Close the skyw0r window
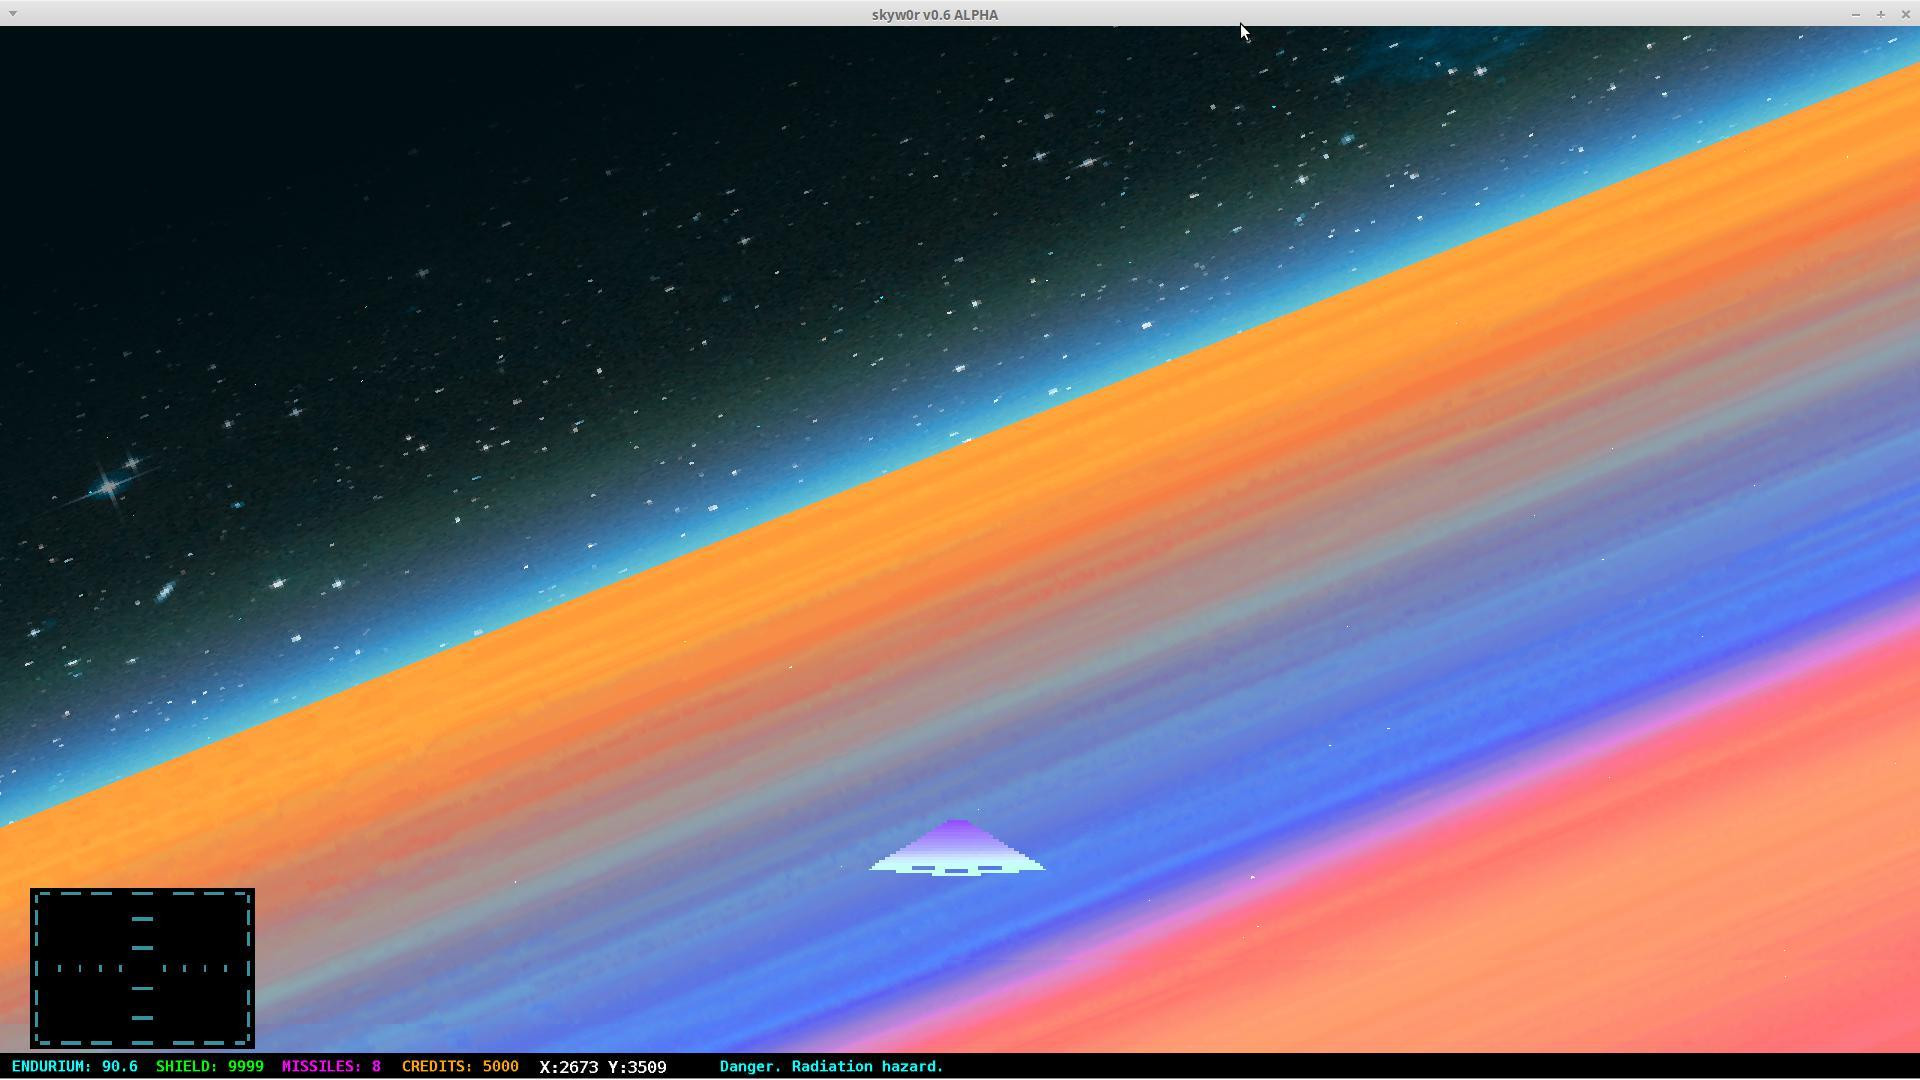 click(1905, 14)
